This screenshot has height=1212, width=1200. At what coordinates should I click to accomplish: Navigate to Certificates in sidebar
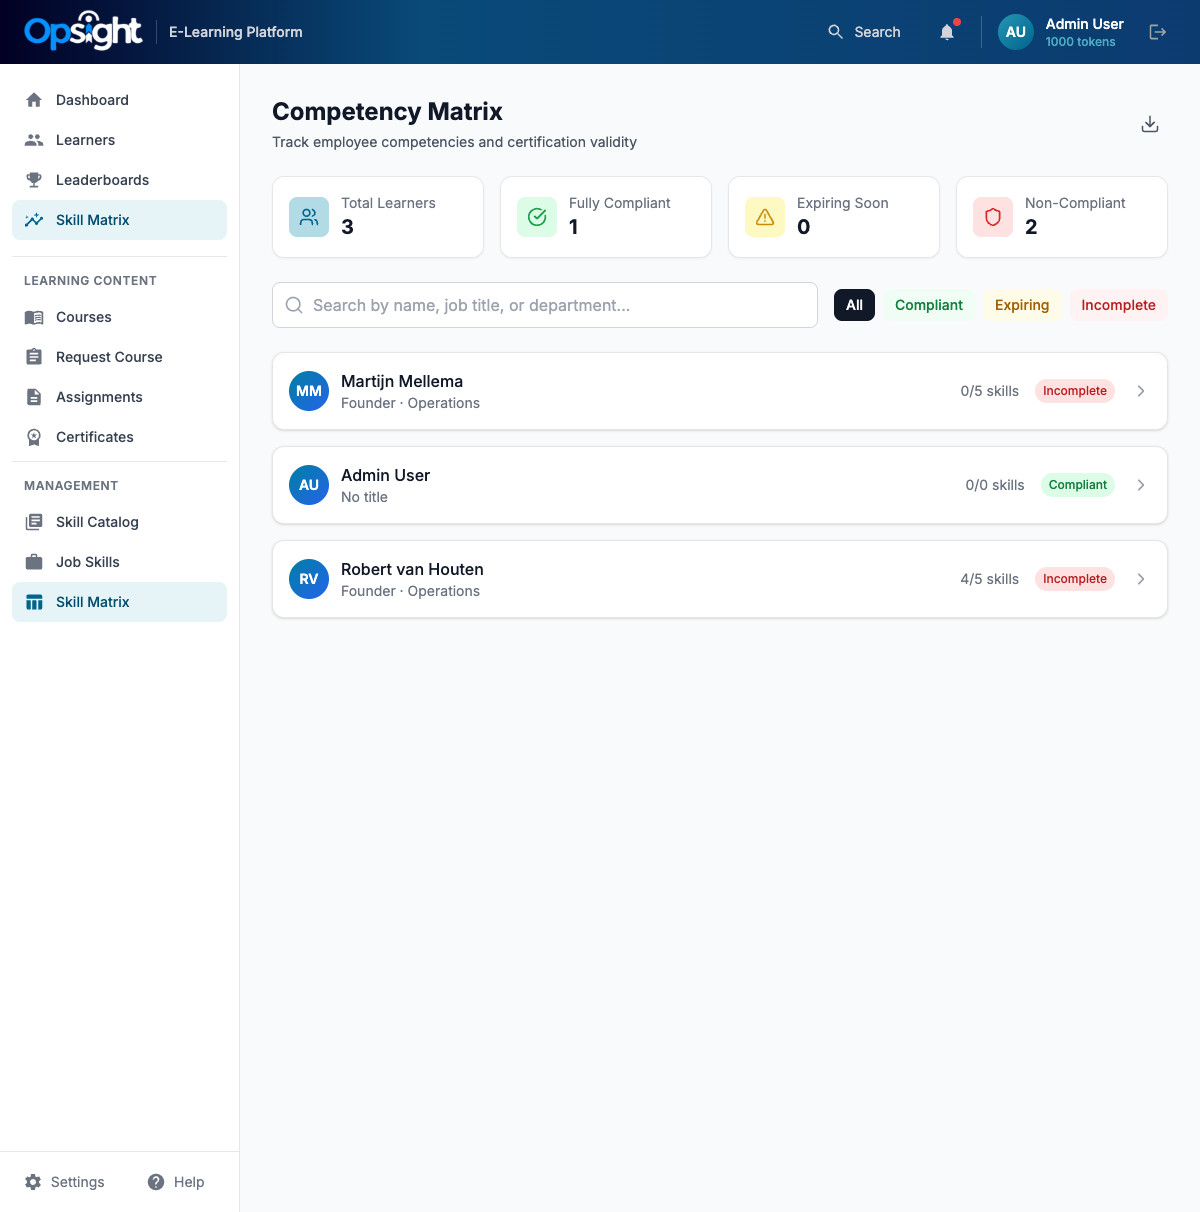click(x=94, y=437)
